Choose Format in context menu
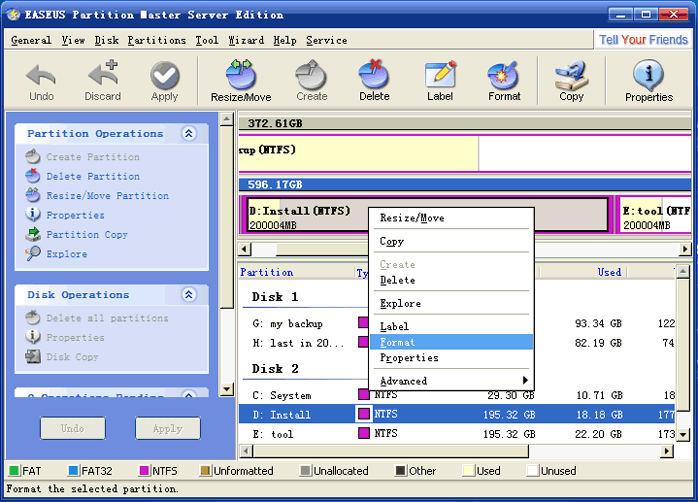 (451, 342)
